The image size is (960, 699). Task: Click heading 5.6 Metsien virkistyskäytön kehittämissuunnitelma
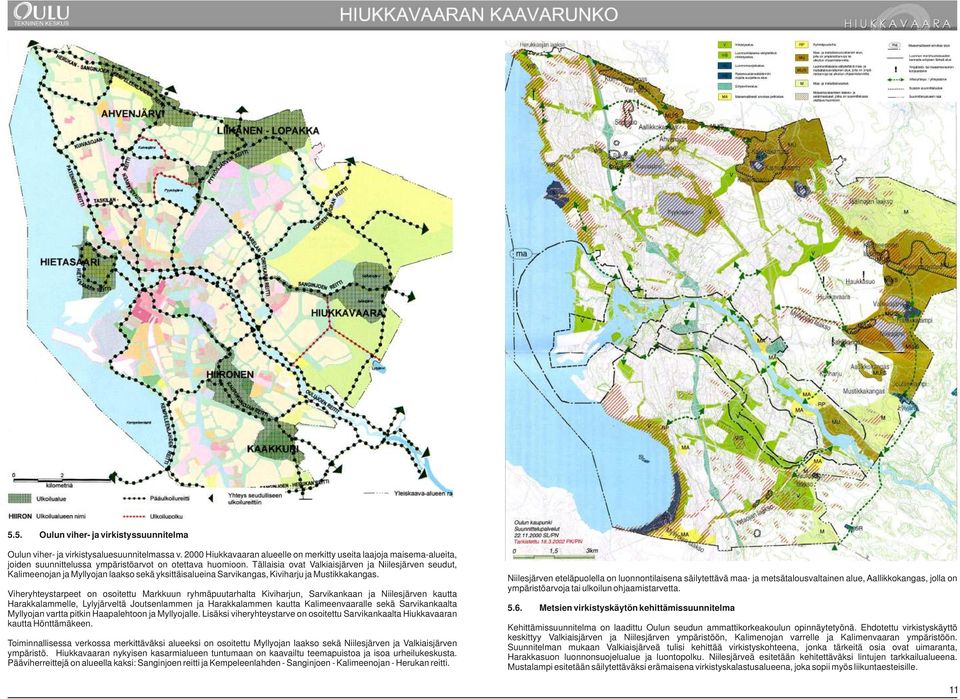[621, 608]
